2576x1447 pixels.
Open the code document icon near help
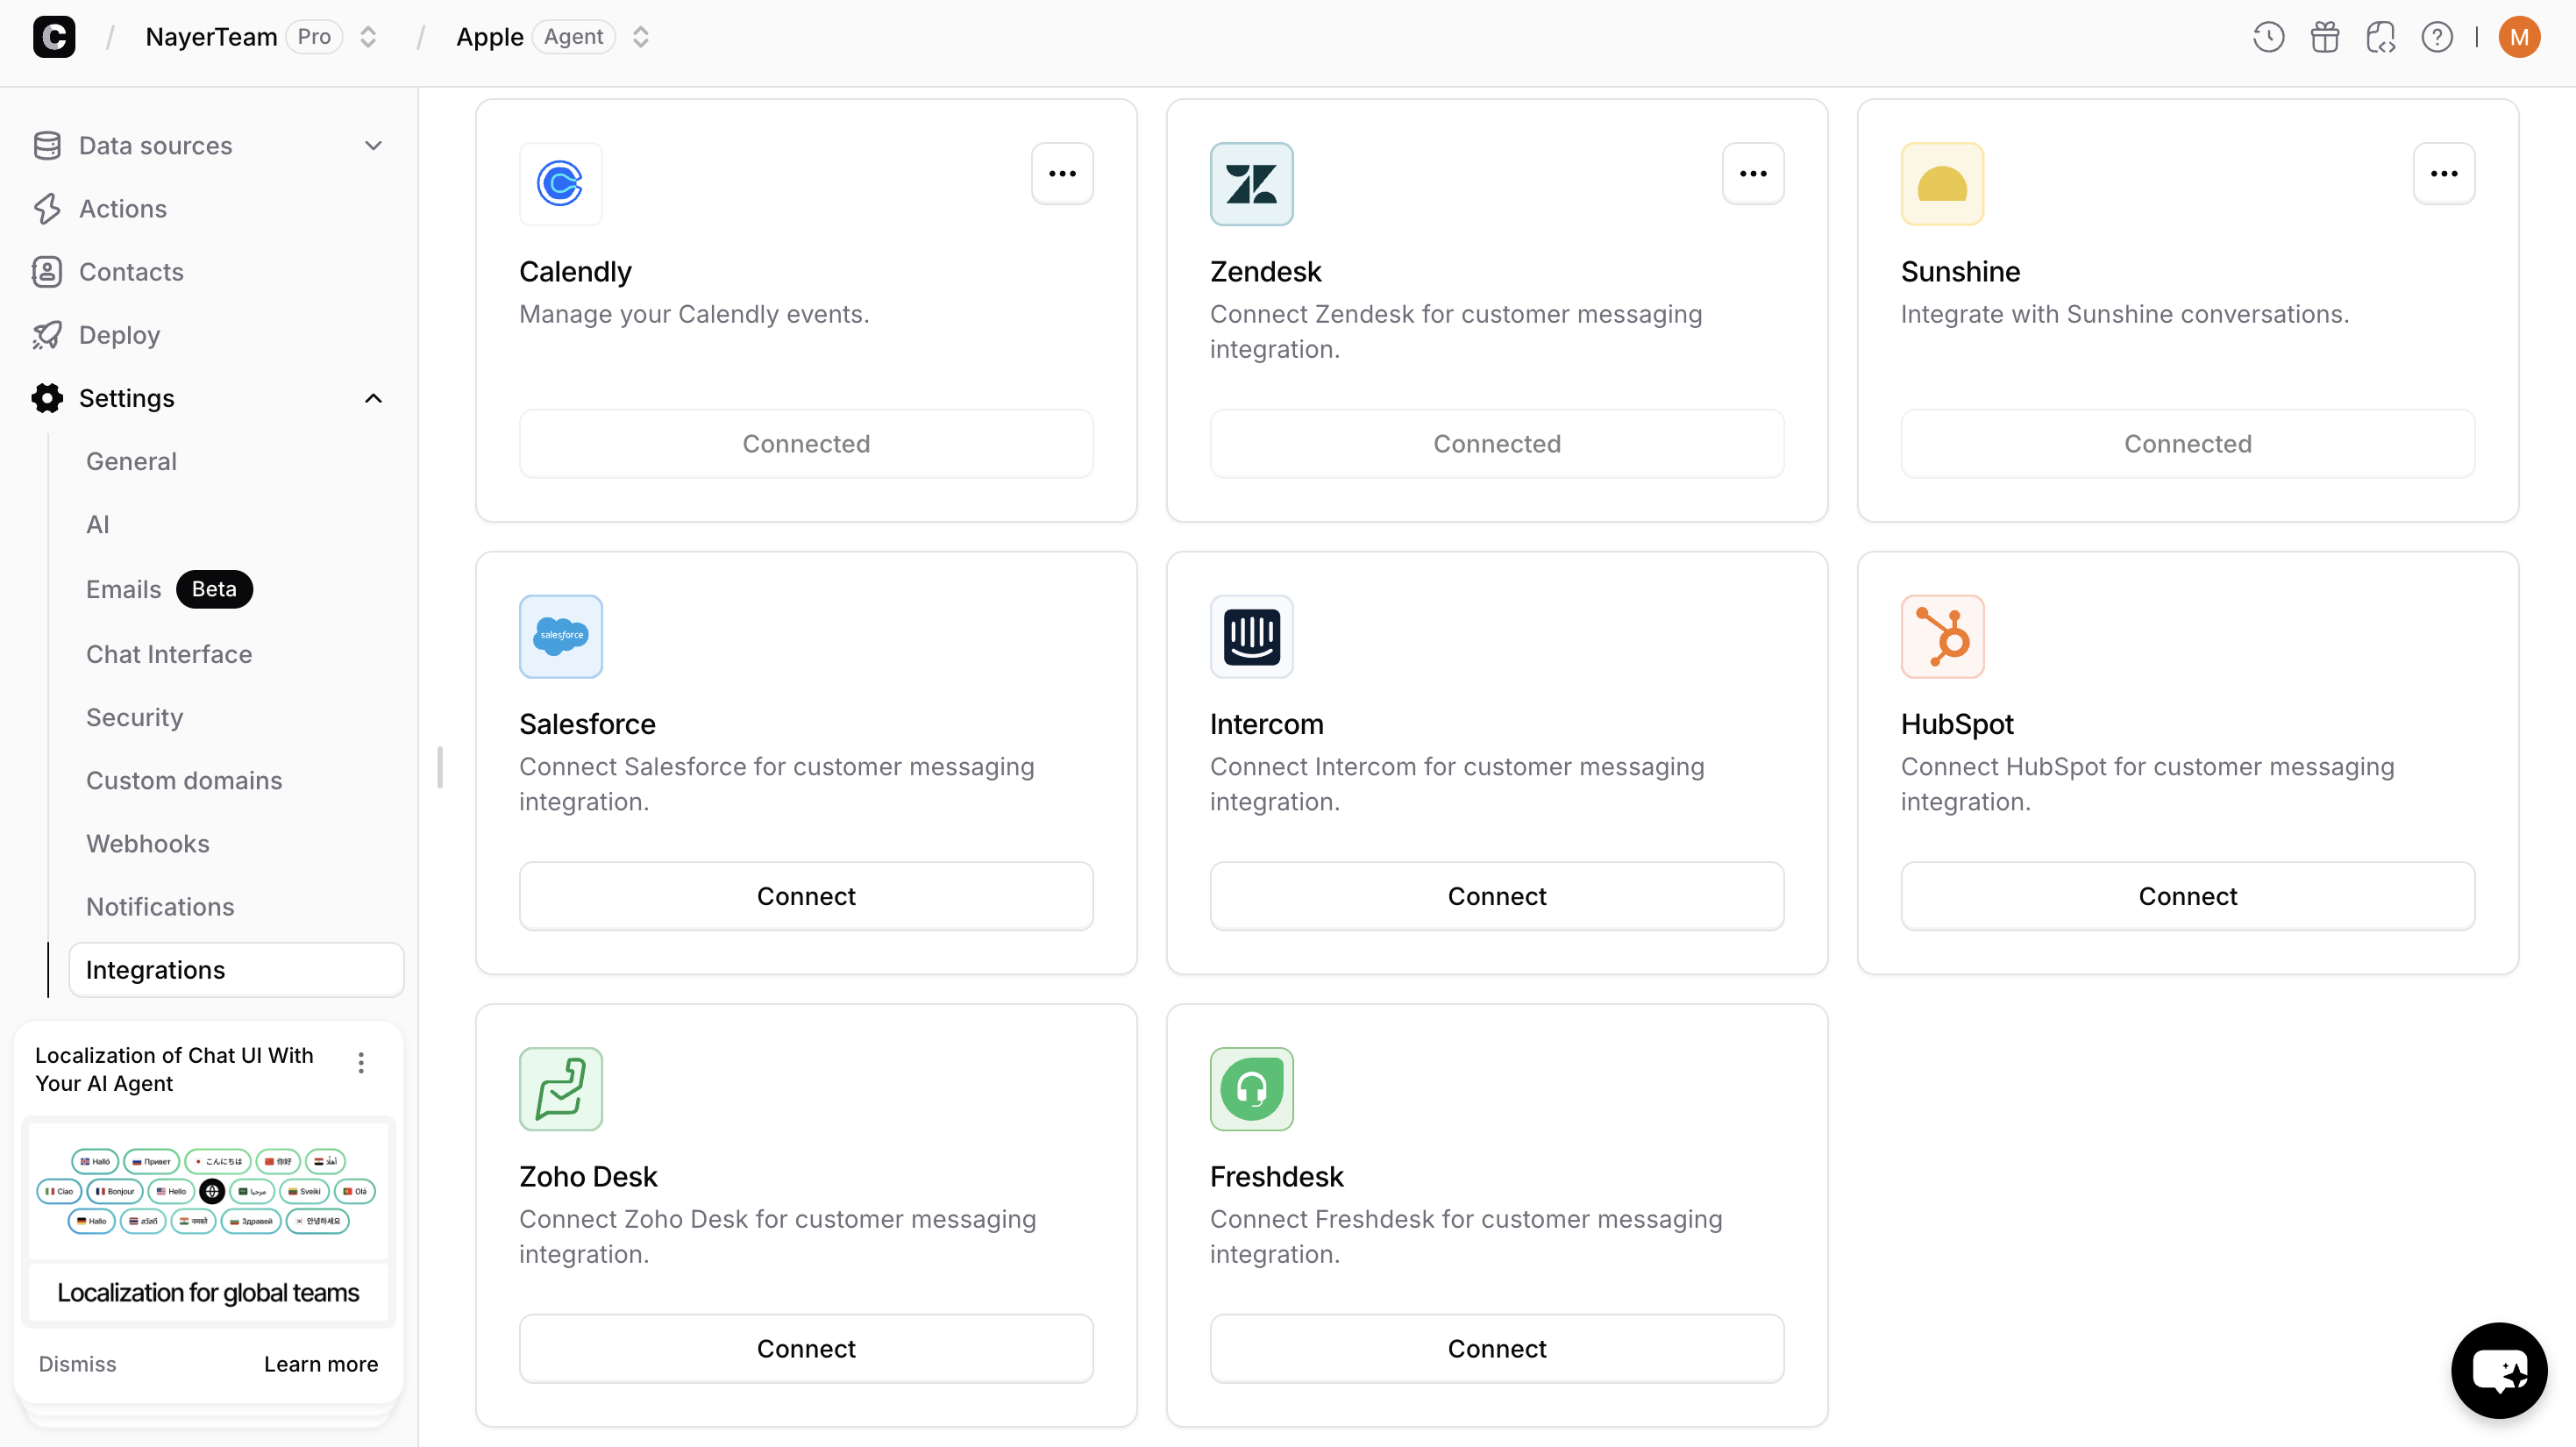(2381, 36)
